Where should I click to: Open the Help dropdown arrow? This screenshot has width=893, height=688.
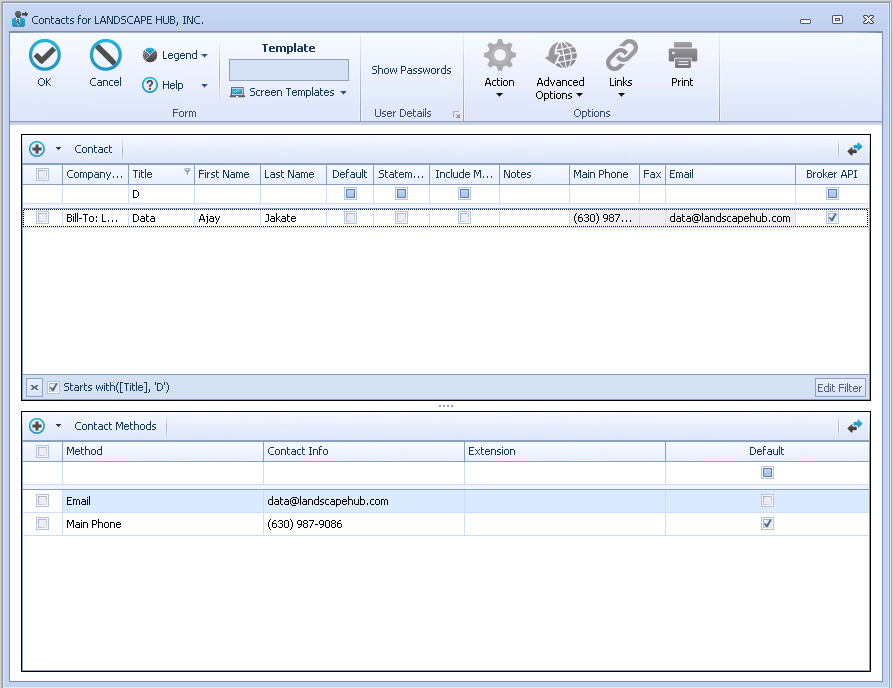[x=204, y=84]
